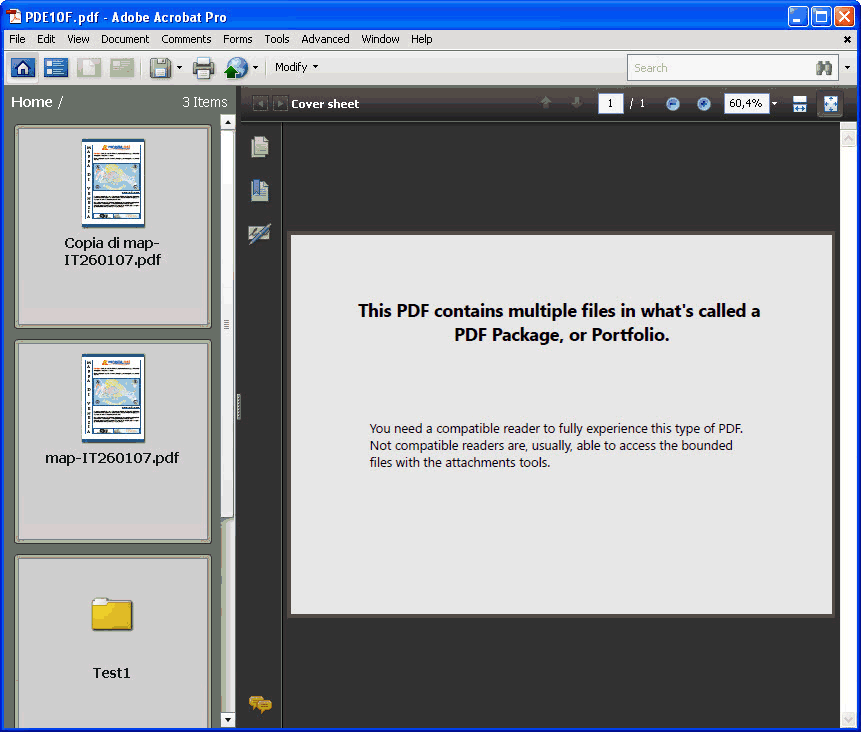Close the document with the menu-bar X
The width and height of the screenshot is (861, 732).
tap(847, 40)
